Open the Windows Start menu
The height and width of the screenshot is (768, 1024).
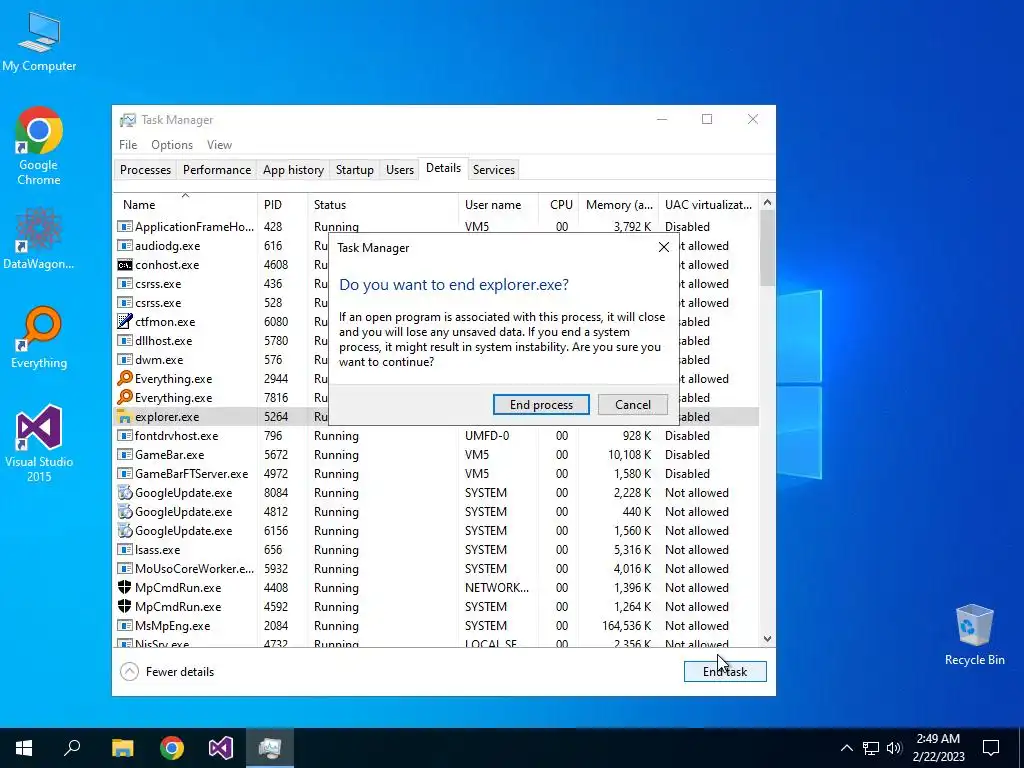[x=24, y=748]
